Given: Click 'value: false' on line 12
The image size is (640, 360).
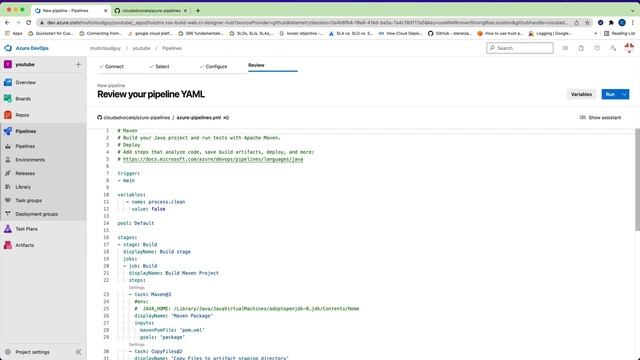Looking at the screenshot, I should point(149,209).
